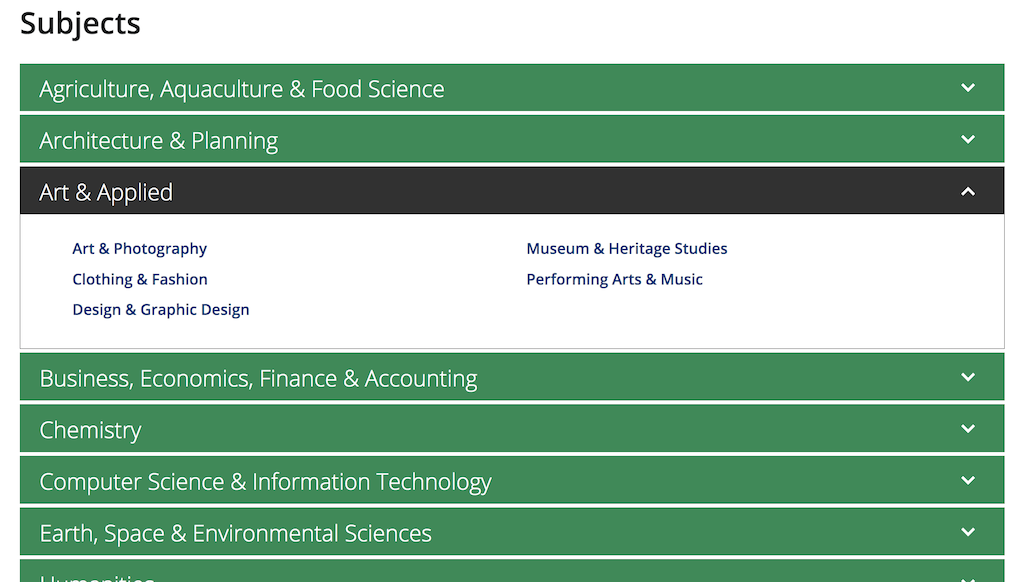Open the Art & Photography link
The image size is (1024, 582).
[x=139, y=248]
